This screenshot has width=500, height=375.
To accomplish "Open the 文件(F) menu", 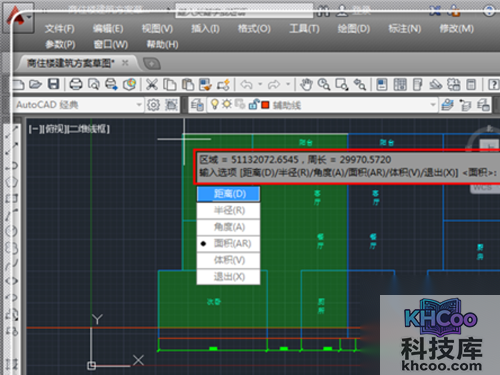I will pyautogui.click(x=60, y=29).
